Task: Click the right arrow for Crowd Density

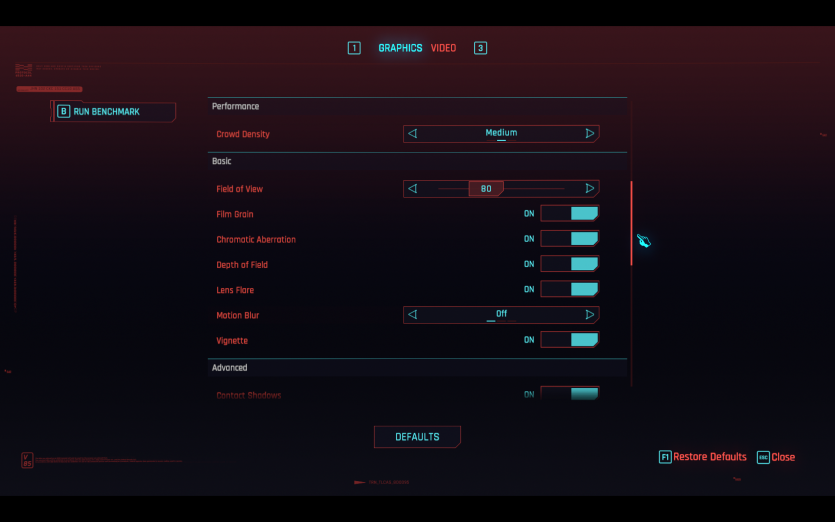Action: coord(589,134)
